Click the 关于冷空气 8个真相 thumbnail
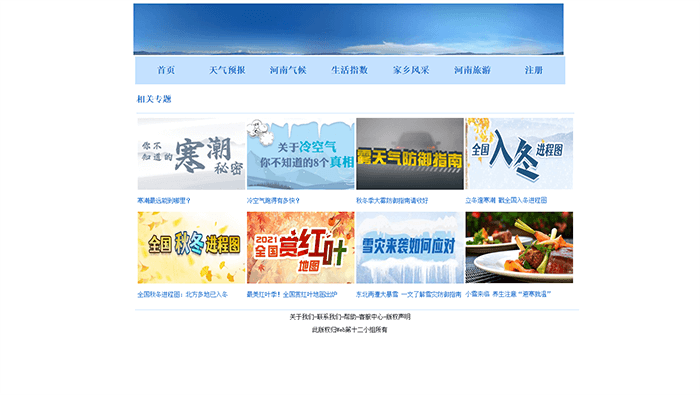 pyautogui.click(x=300, y=154)
